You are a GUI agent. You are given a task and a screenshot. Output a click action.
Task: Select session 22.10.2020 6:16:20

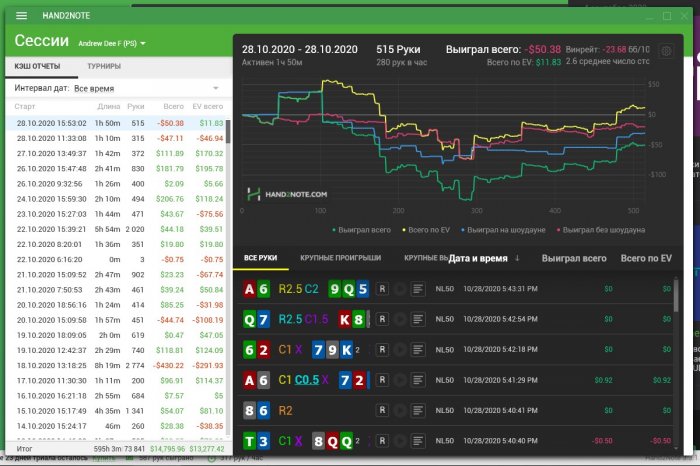click(x=118, y=260)
